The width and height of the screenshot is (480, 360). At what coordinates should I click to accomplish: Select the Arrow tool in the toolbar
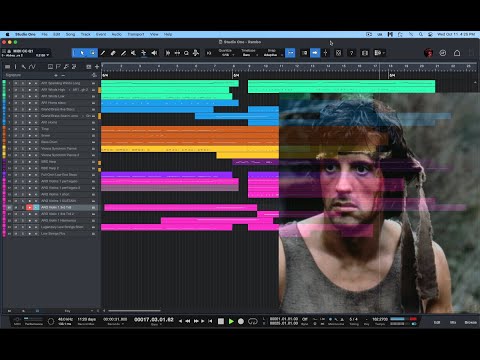click(82, 53)
